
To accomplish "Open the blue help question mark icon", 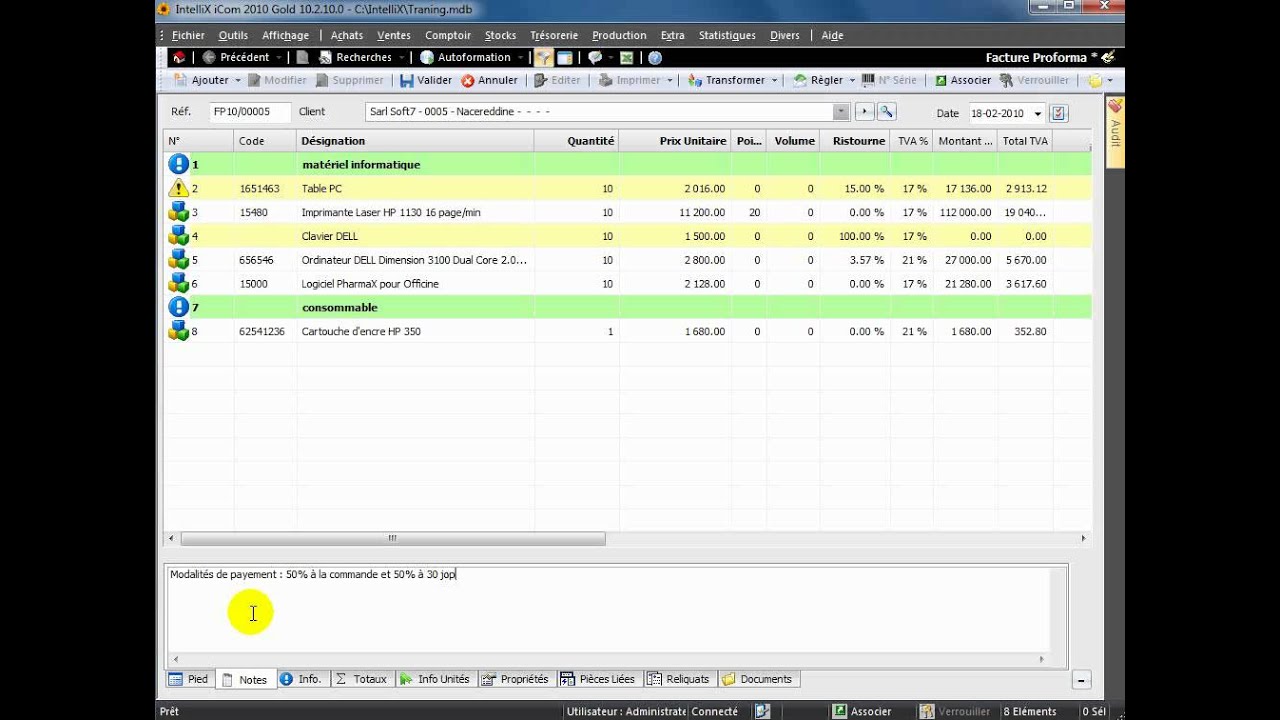I will [x=655, y=58].
